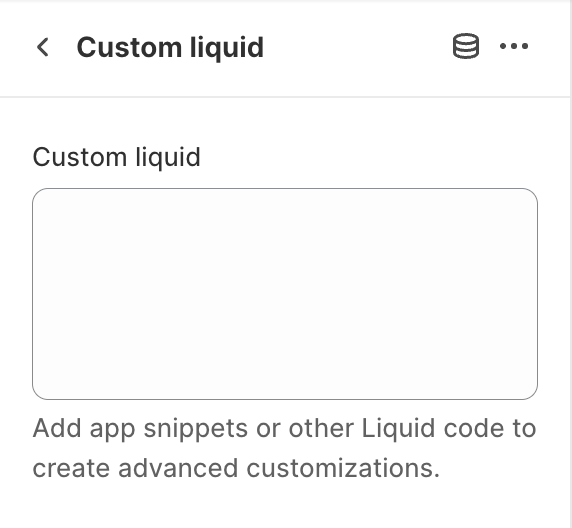
Task: Click the help text about app snippets
Action: [x=284, y=448]
